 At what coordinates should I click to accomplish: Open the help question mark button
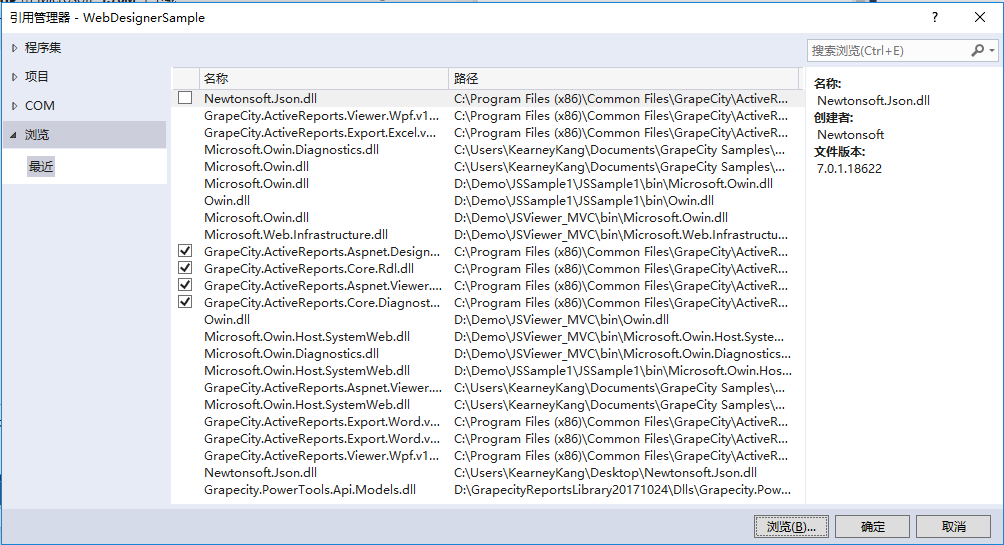935,17
